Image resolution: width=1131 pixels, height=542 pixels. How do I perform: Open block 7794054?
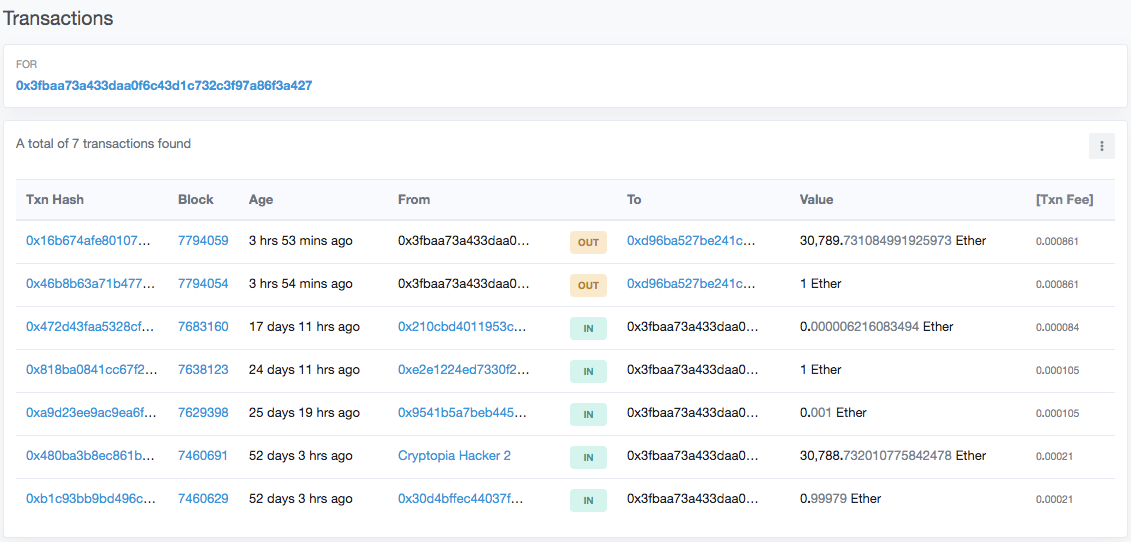203,284
